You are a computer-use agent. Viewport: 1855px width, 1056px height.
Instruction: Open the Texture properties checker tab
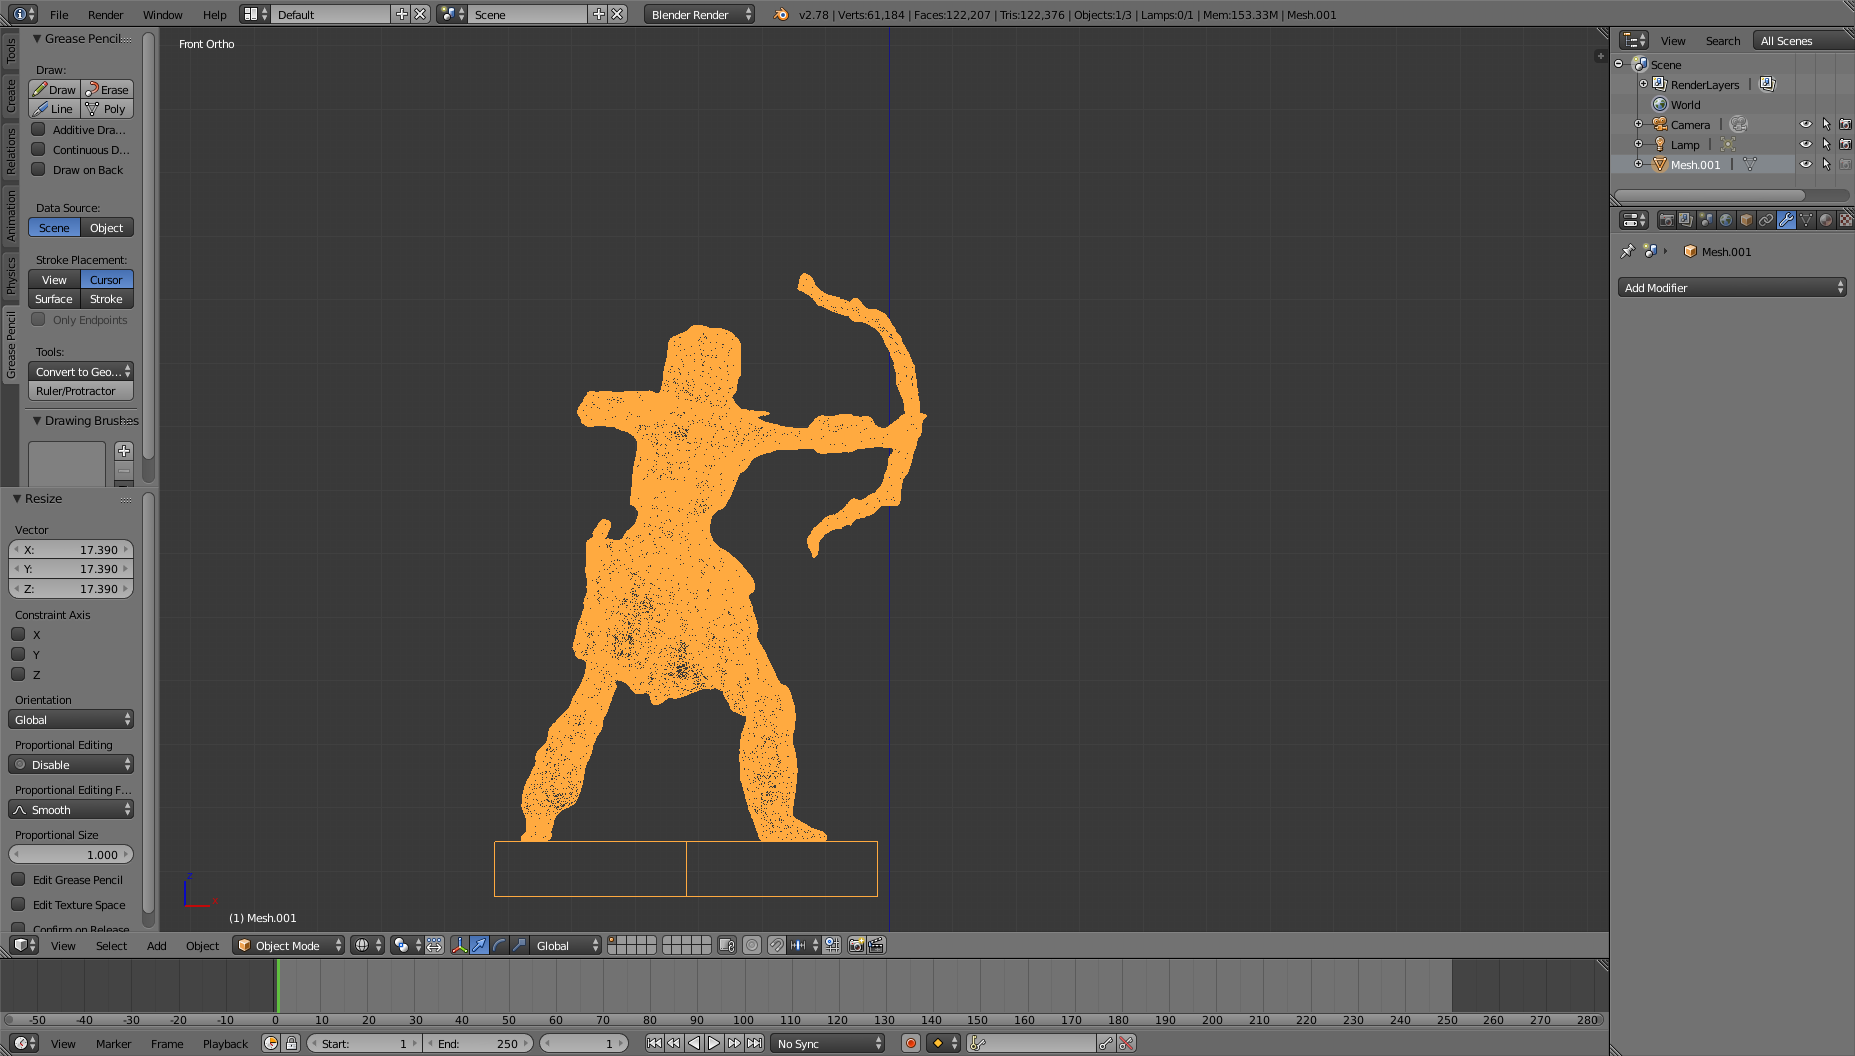(x=1846, y=220)
